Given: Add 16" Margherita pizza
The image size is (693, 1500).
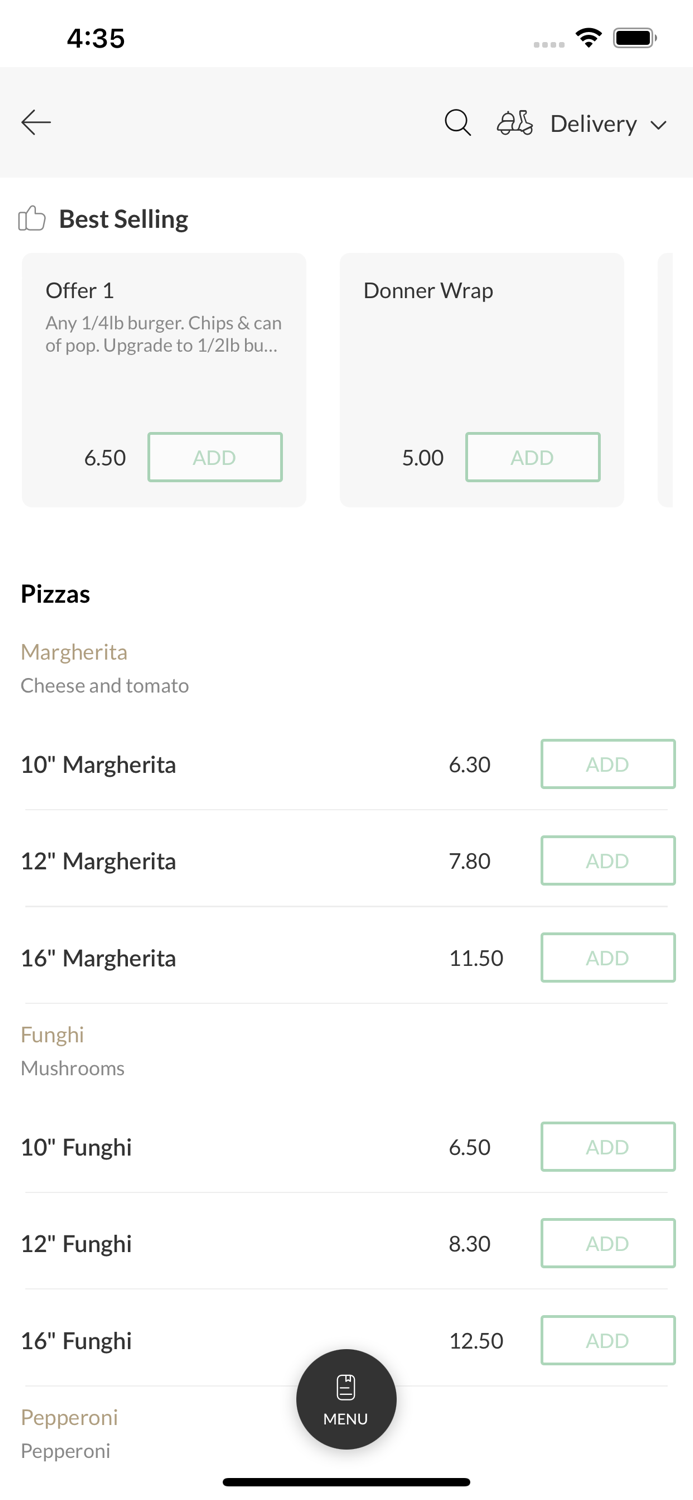Looking at the screenshot, I should click(x=608, y=958).
